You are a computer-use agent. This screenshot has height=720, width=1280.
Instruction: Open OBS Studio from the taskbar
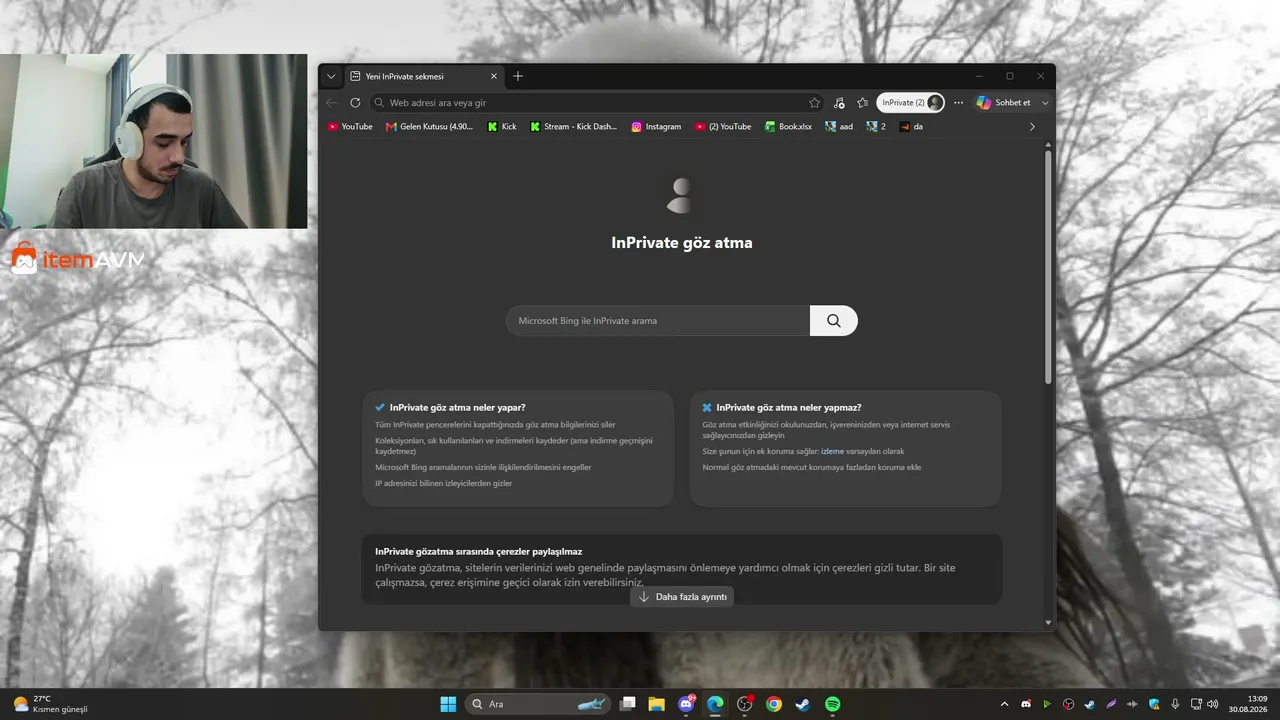[x=744, y=704]
